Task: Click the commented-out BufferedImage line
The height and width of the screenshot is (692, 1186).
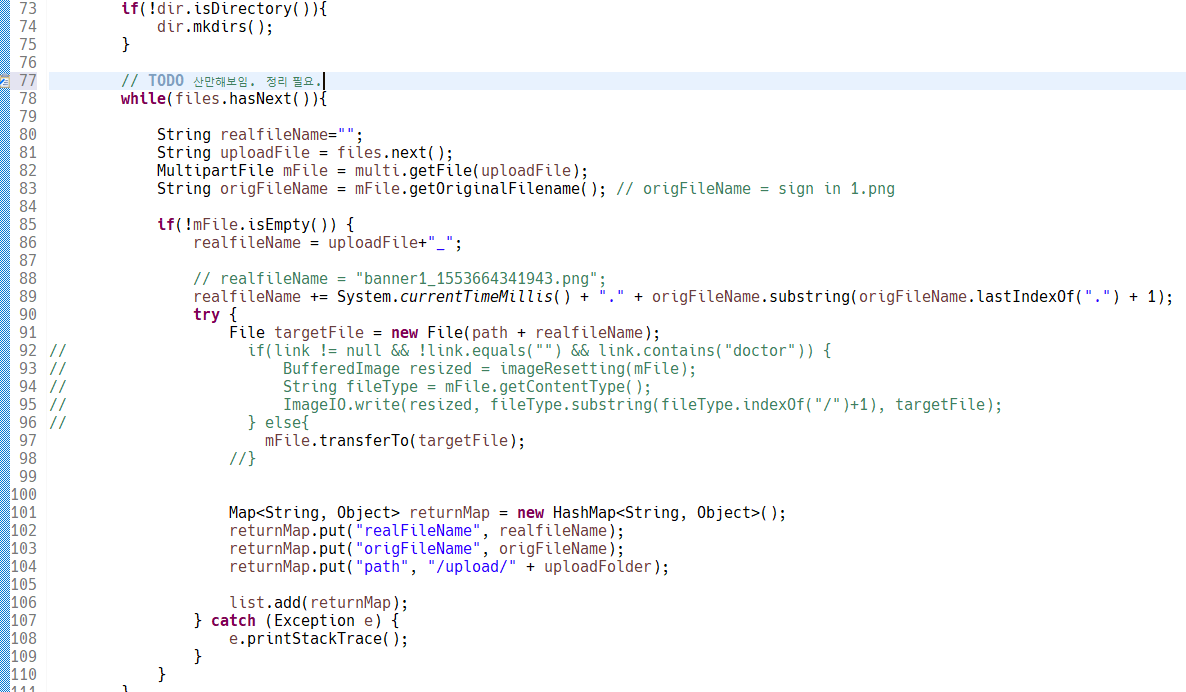Action: coord(488,369)
